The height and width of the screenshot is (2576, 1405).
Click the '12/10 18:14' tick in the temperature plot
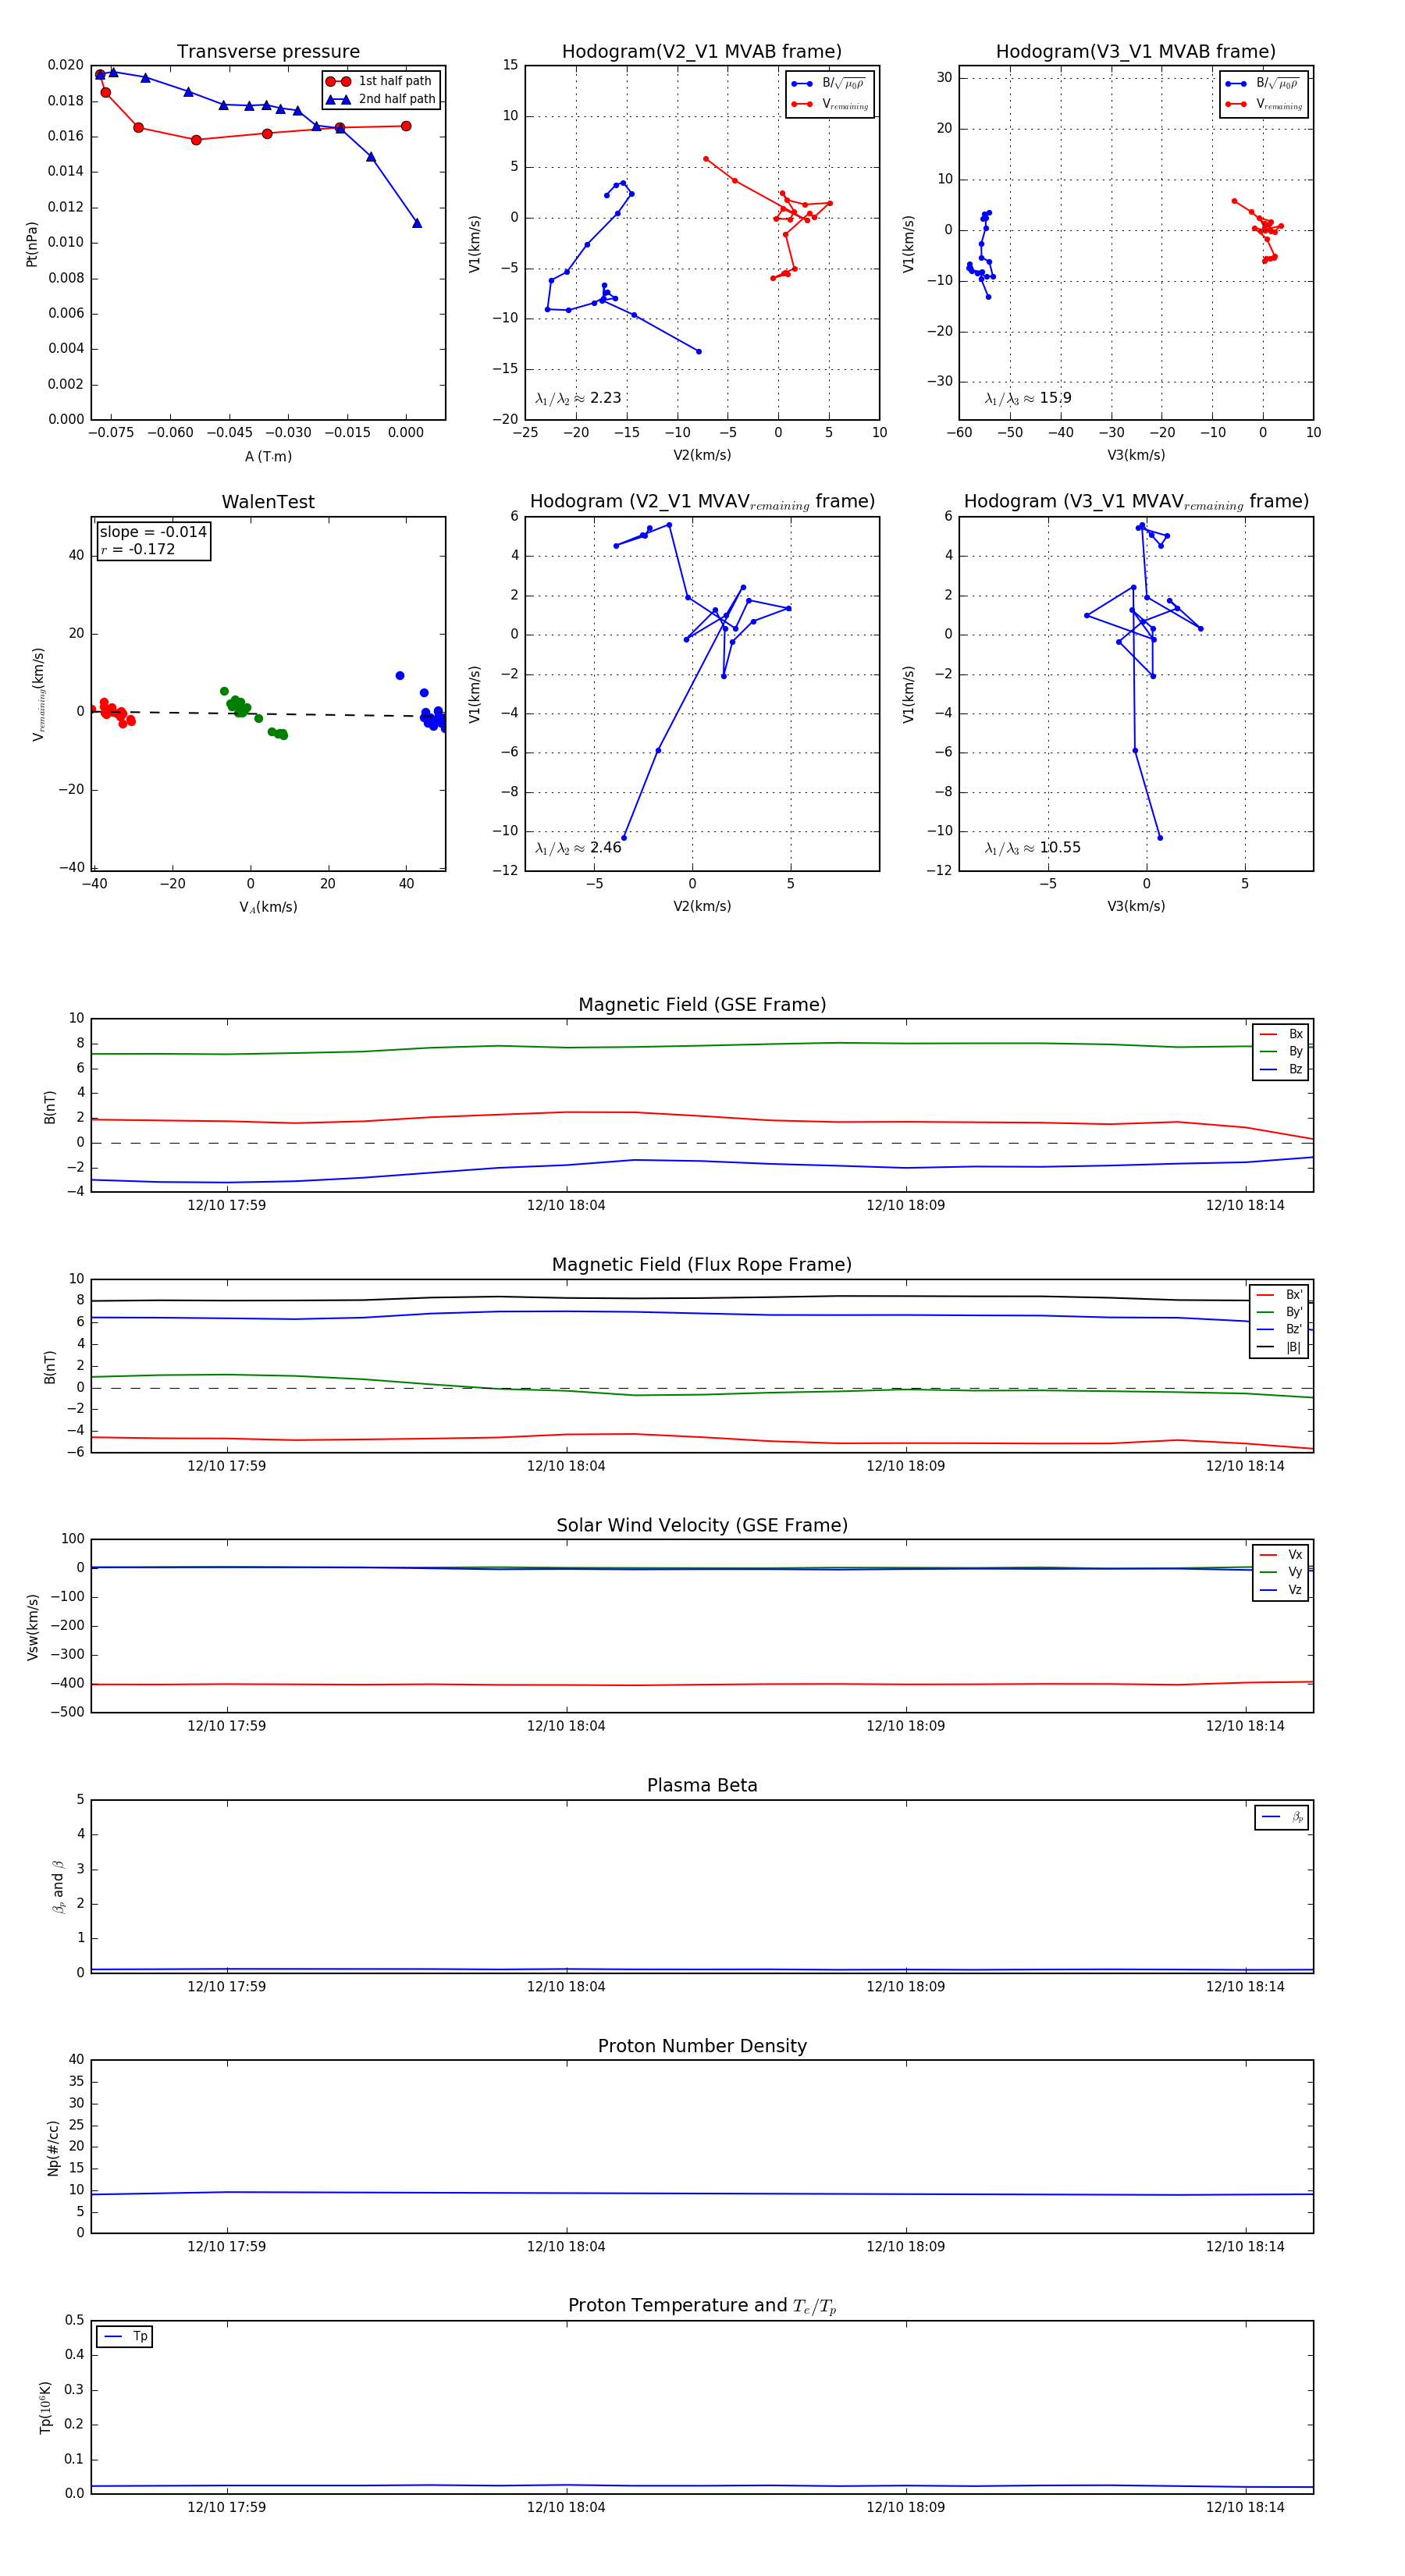1245,2507
